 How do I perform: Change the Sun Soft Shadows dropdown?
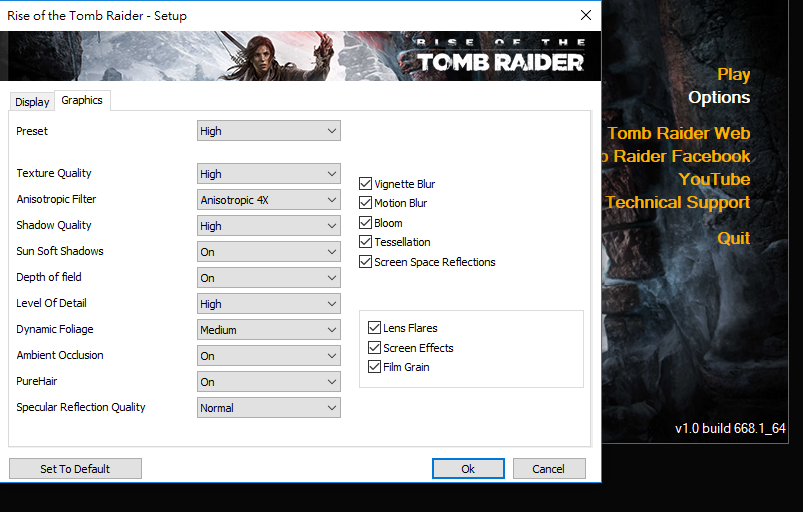click(269, 252)
